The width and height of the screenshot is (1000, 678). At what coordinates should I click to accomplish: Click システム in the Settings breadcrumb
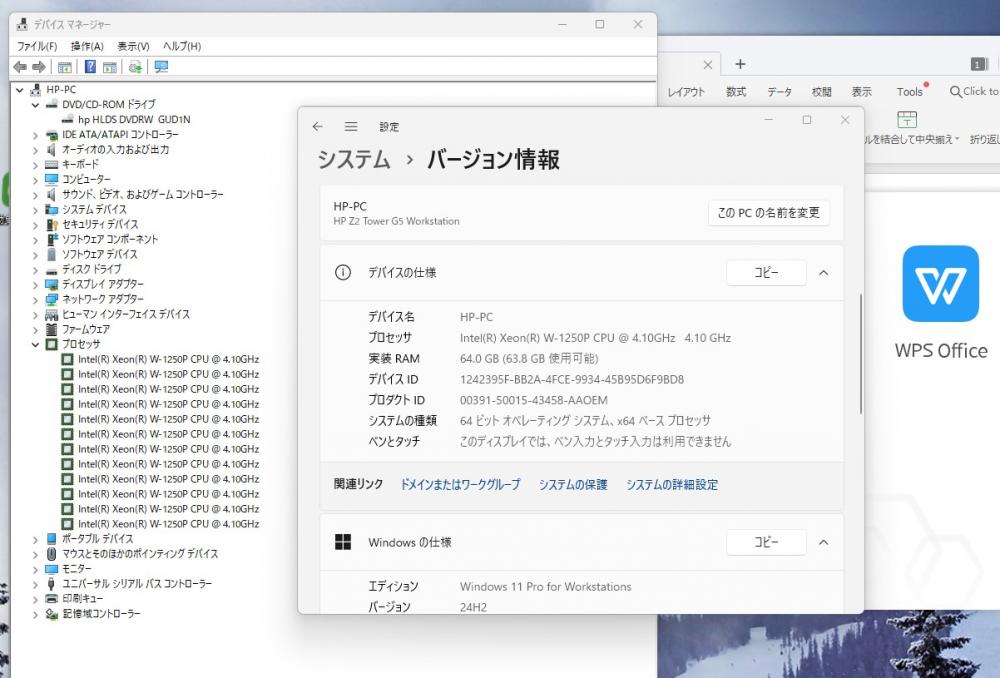[354, 159]
